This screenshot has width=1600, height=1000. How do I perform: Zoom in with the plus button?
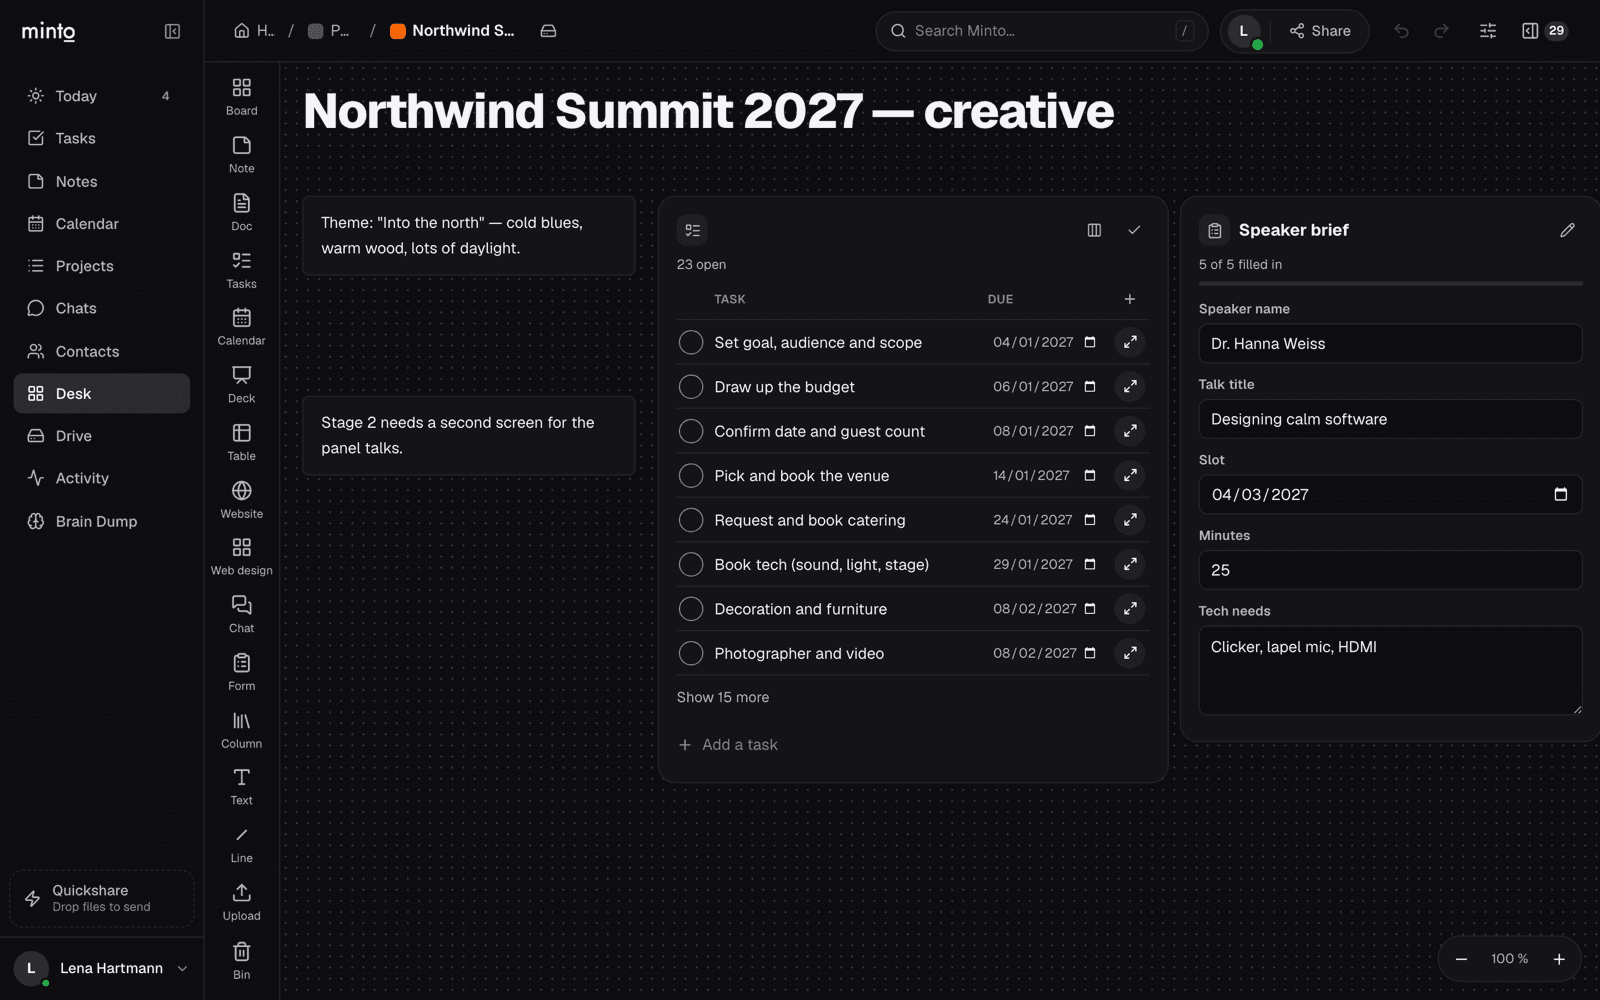coord(1558,959)
